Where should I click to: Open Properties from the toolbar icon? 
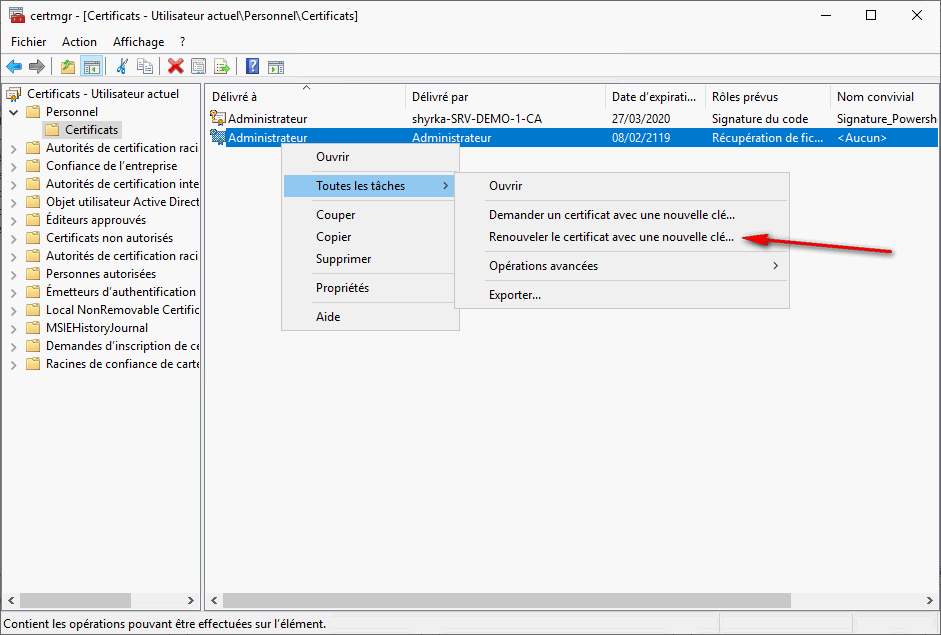tap(199, 67)
